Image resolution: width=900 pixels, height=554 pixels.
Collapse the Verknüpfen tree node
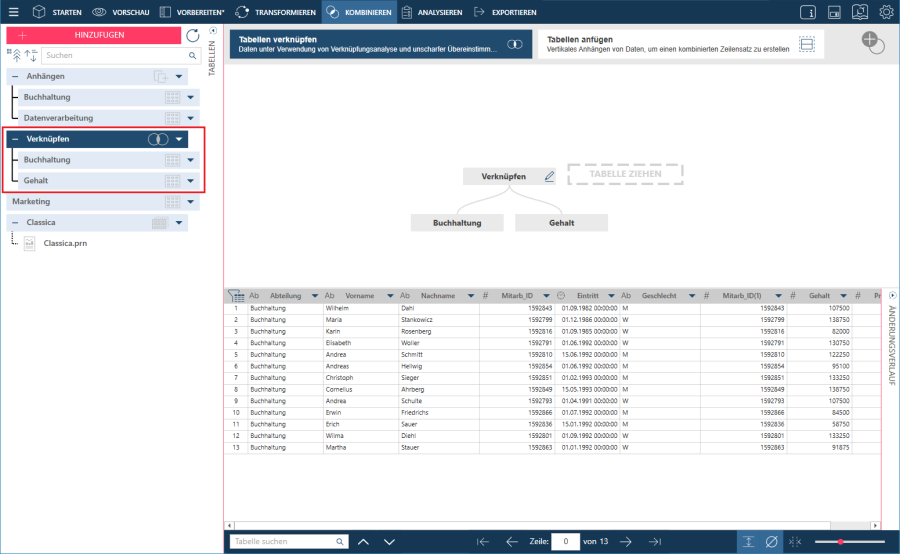(x=15, y=139)
